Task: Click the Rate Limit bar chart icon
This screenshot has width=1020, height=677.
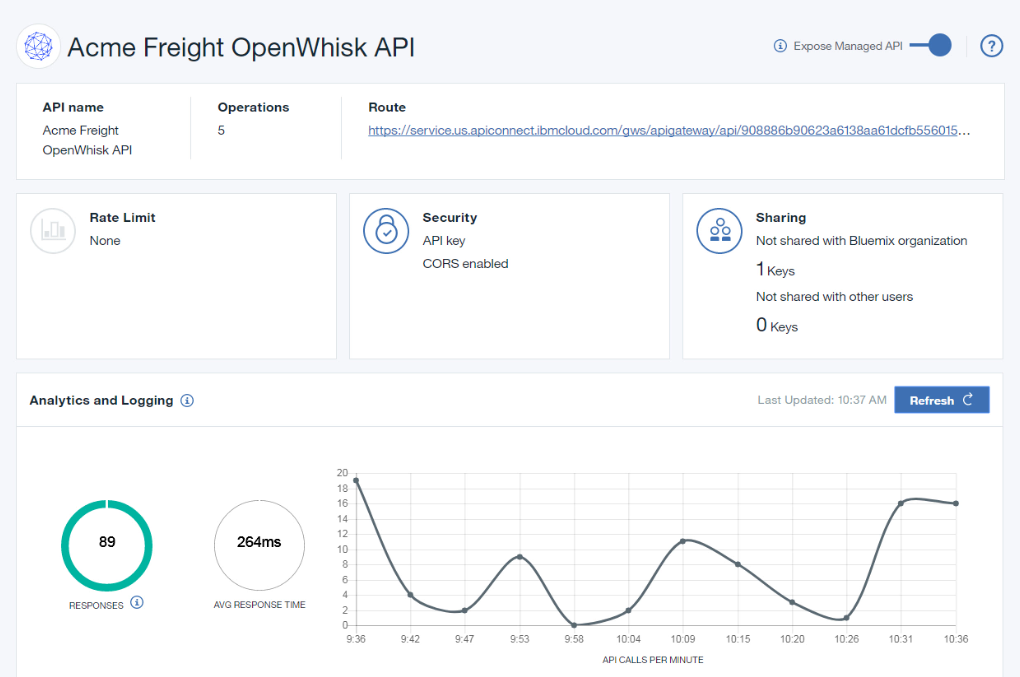Action: point(53,230)
